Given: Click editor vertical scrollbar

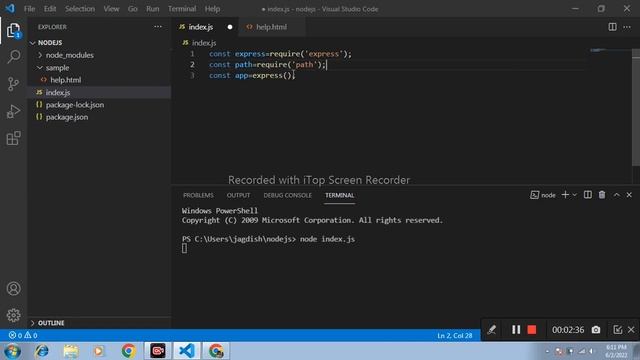Looking at the screenshot, I should [x=636, y=108].
